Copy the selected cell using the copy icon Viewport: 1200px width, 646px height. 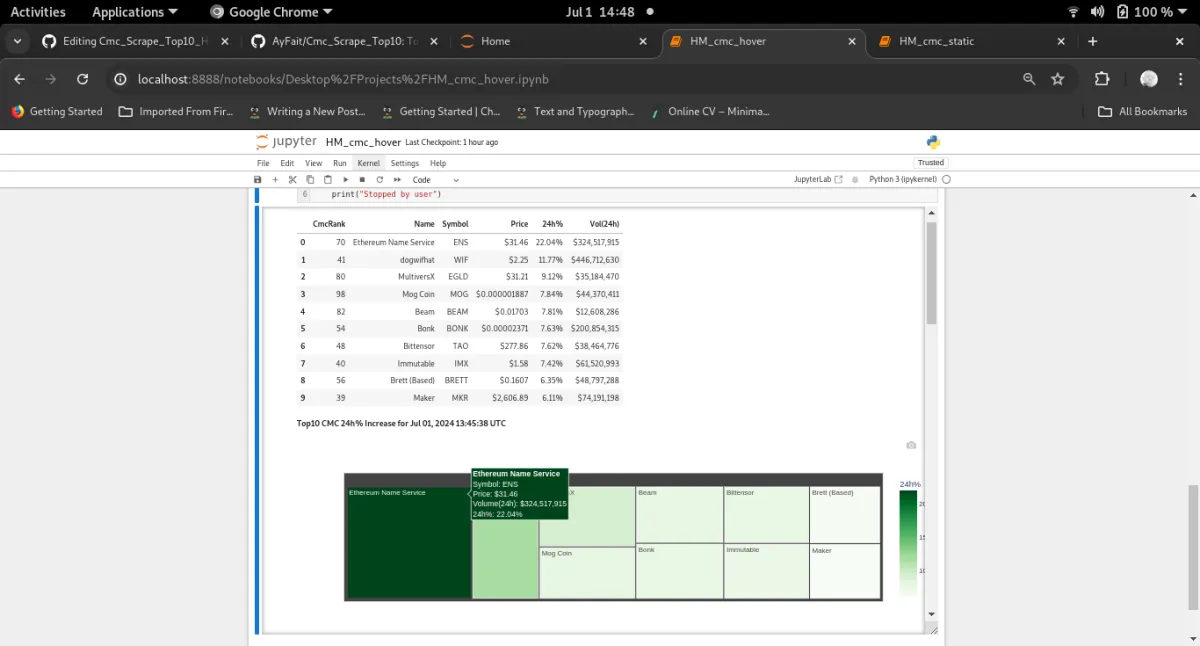click(x=310, y=180)
